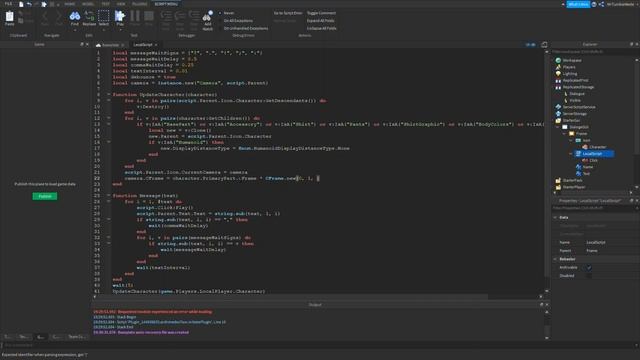Toggle the Archivable property checkbox
This screenshot has width=640, height=360.
tap(589, 267)
